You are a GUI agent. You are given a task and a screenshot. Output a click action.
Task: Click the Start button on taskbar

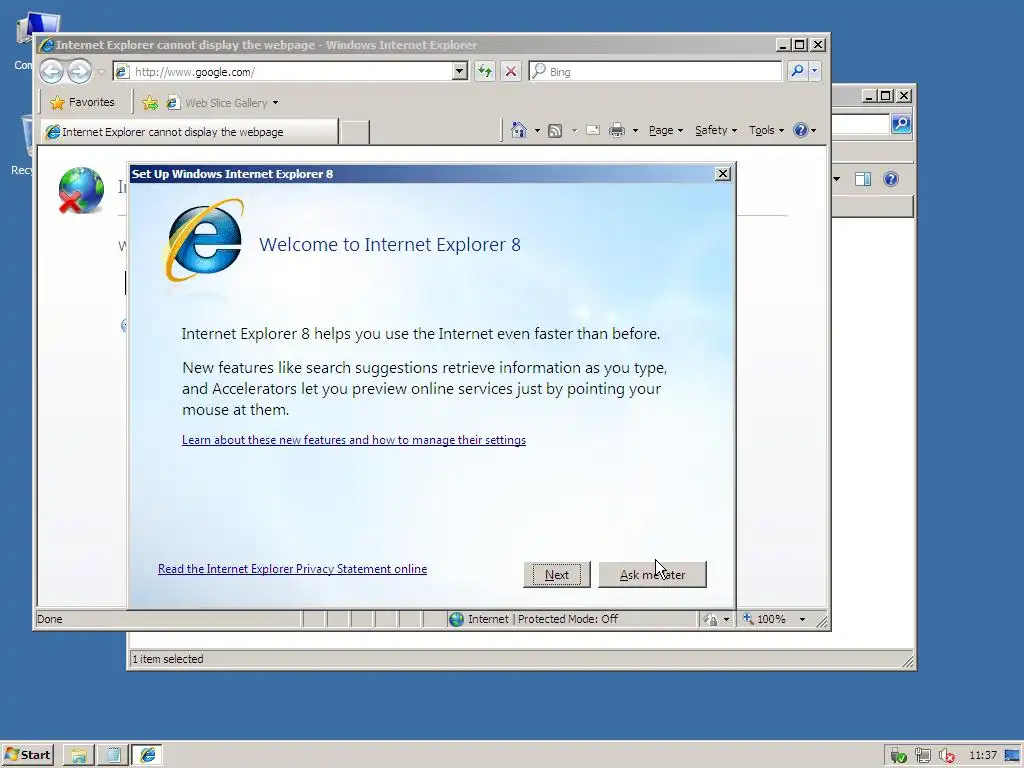coord(27,755)
